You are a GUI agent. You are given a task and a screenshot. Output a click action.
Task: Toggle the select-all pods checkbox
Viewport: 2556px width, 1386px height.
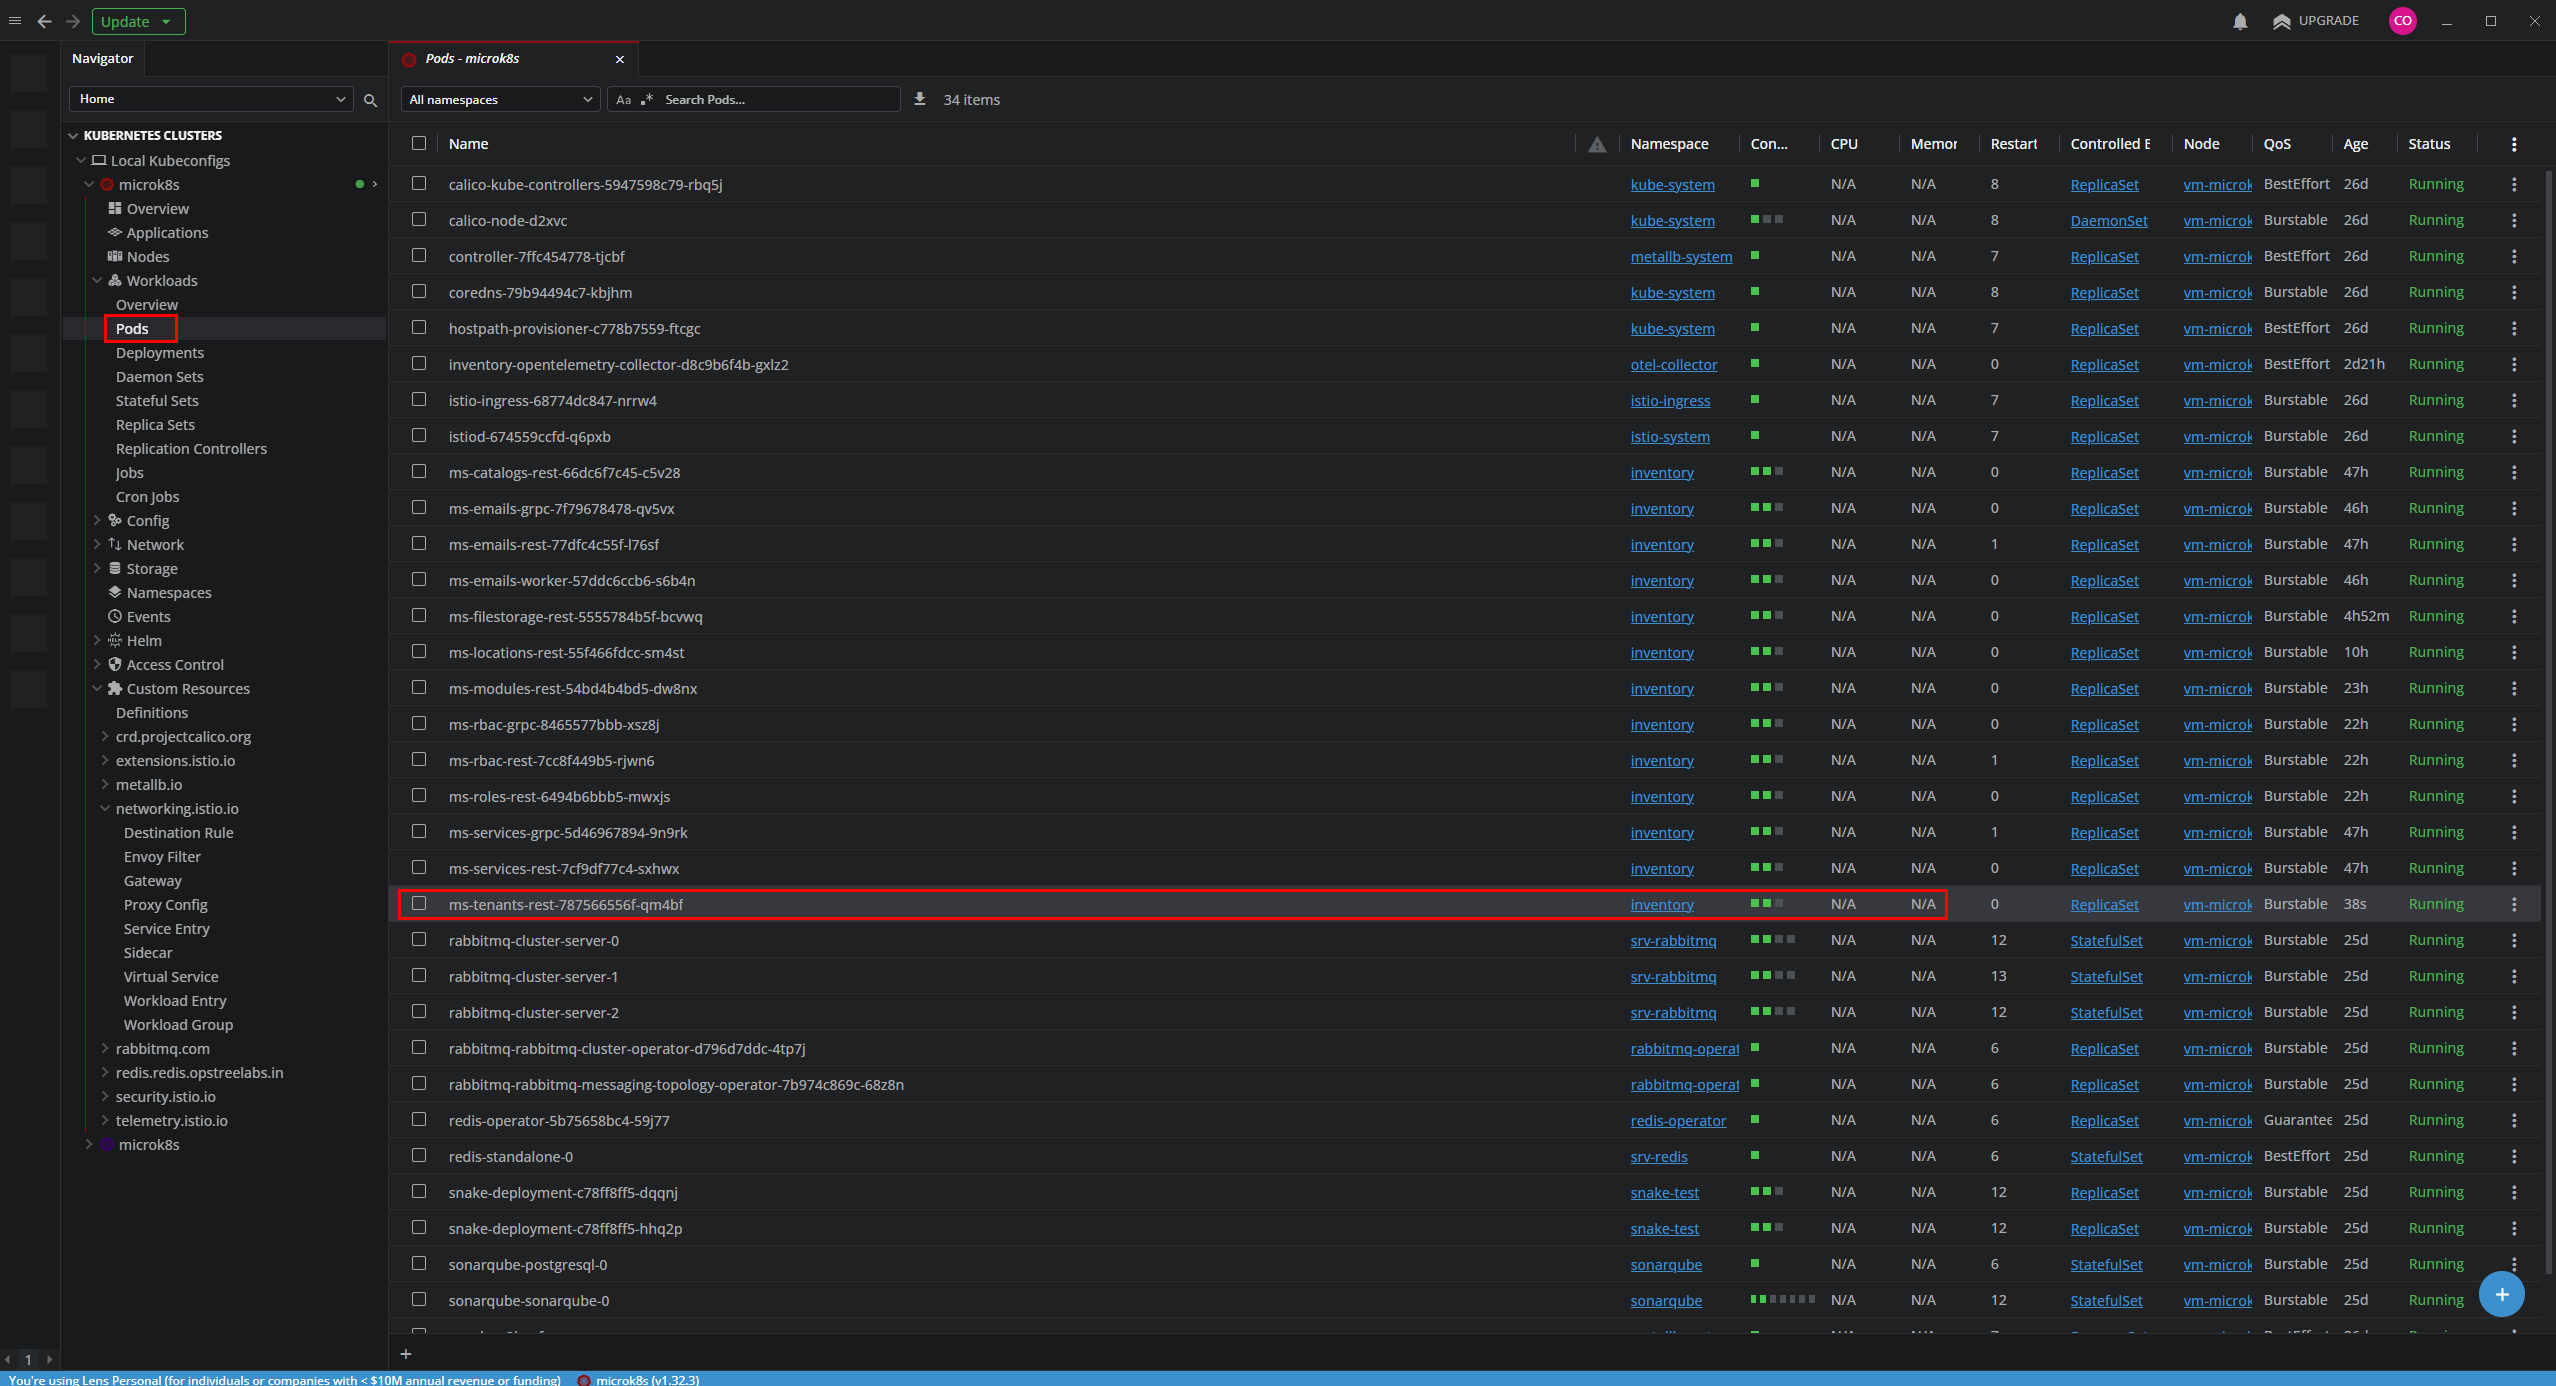(419, 143)
